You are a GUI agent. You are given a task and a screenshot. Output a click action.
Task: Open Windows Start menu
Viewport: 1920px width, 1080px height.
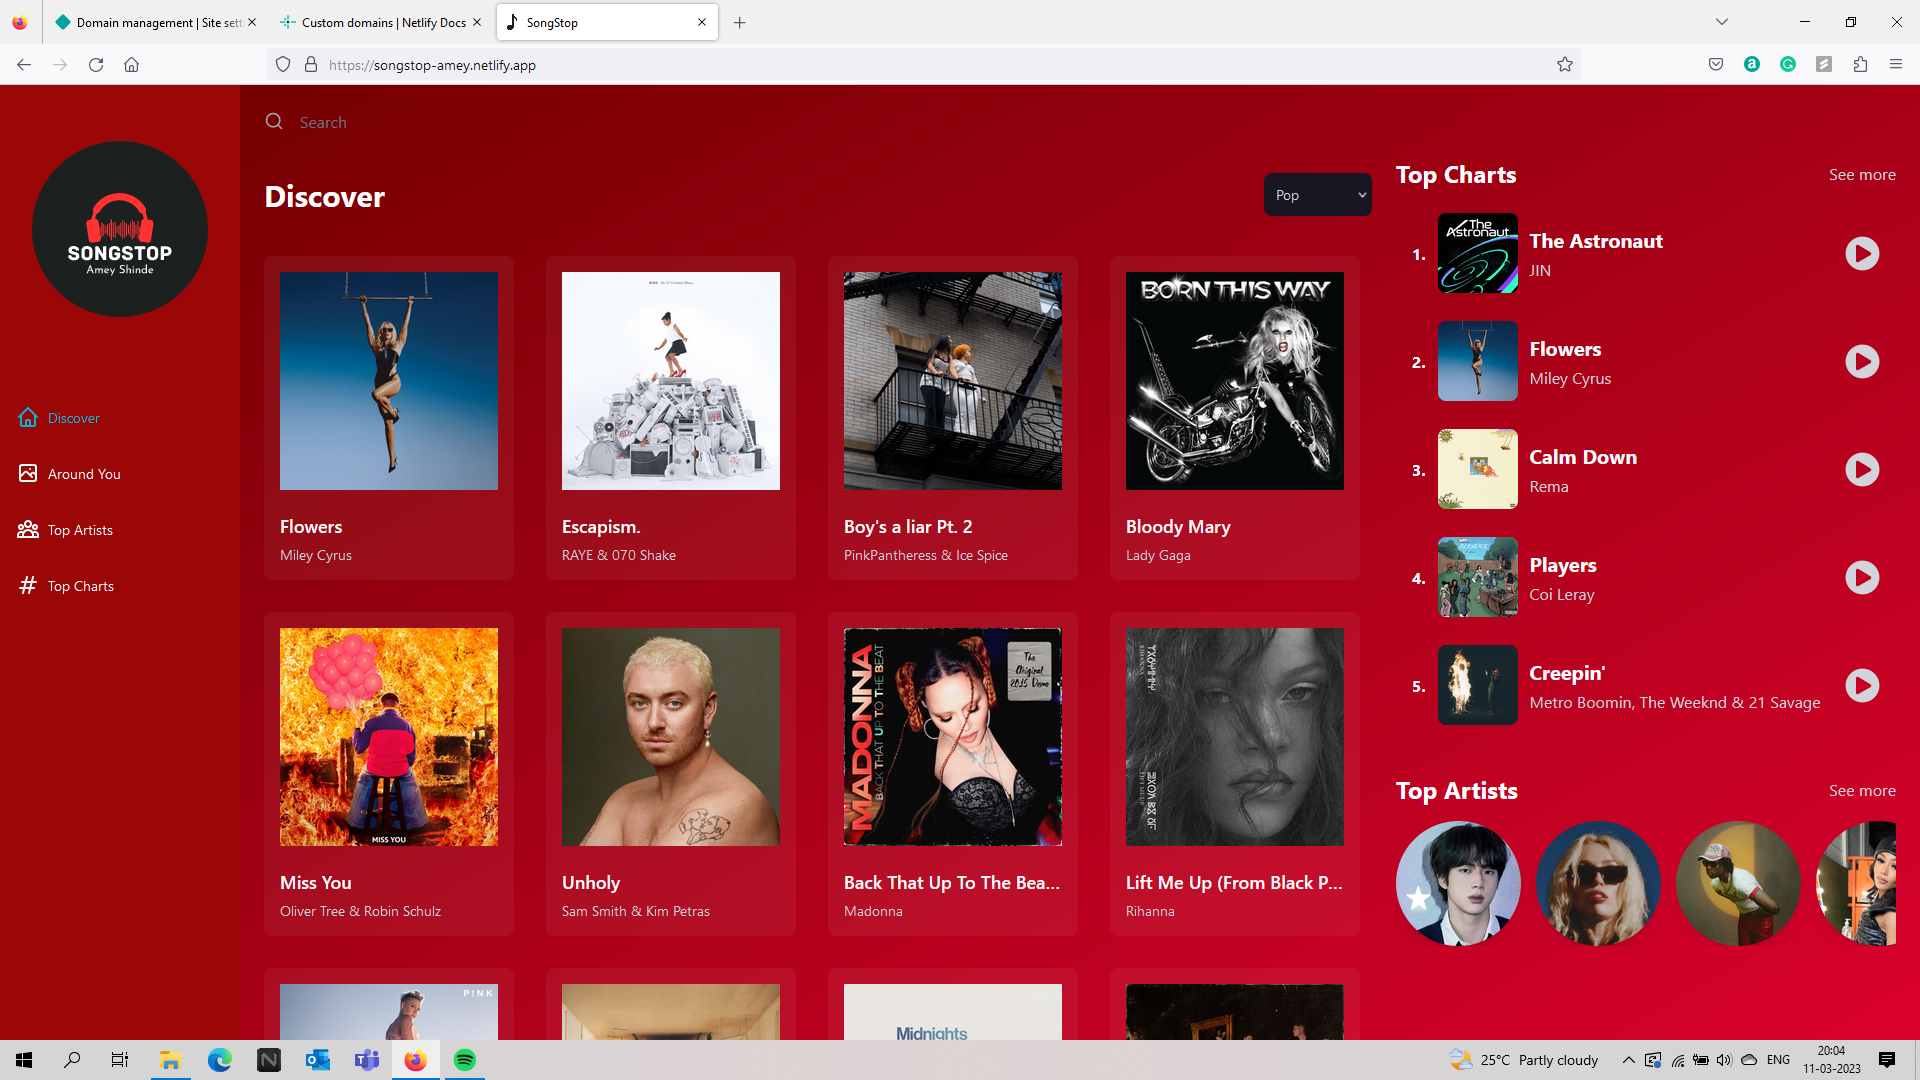24,1060
